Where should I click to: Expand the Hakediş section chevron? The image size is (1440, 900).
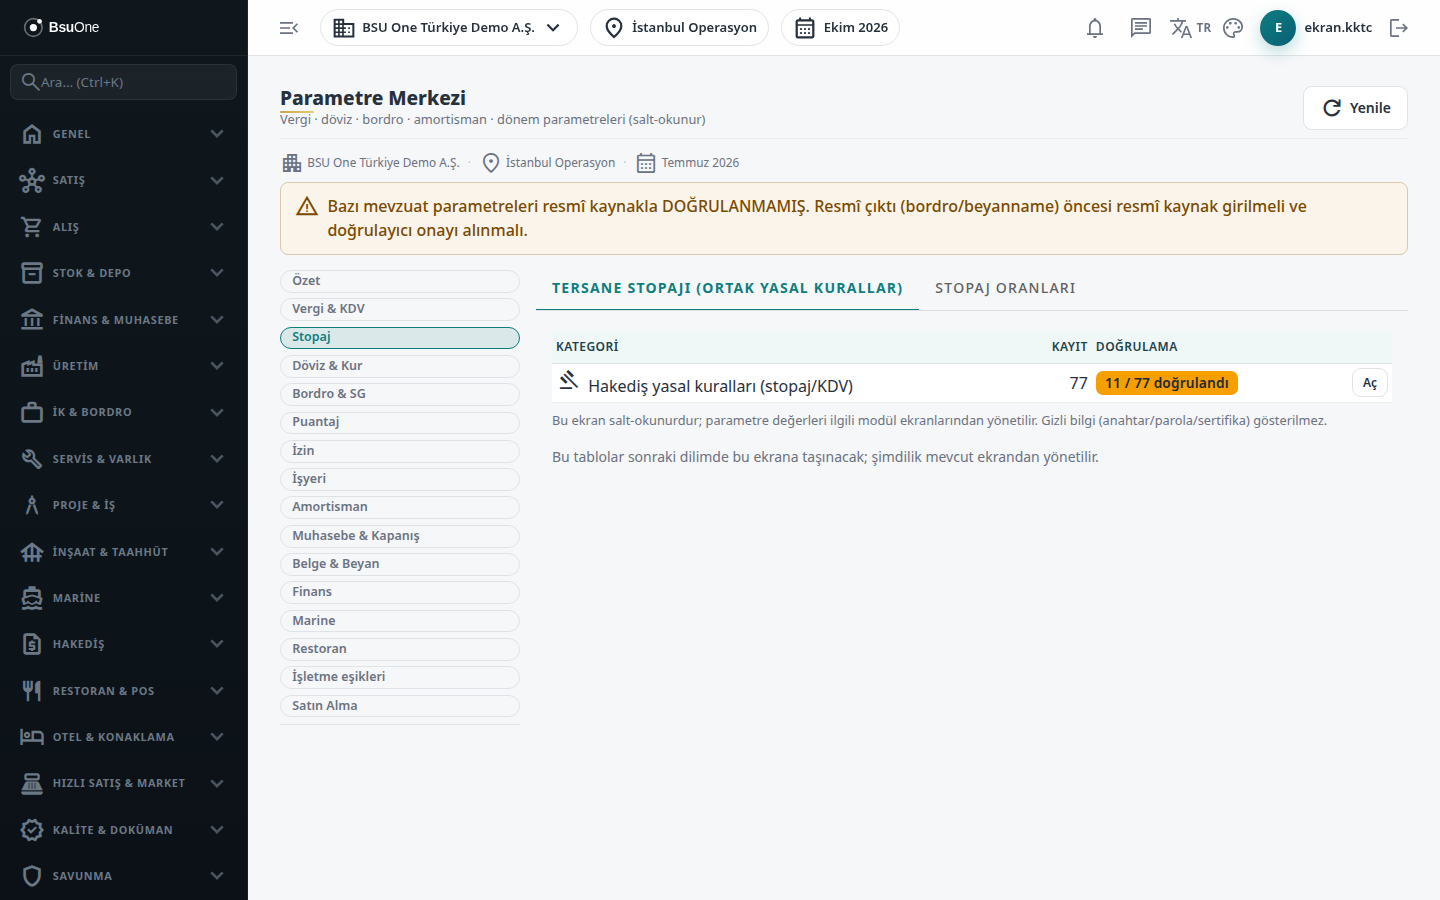(217, 644)
